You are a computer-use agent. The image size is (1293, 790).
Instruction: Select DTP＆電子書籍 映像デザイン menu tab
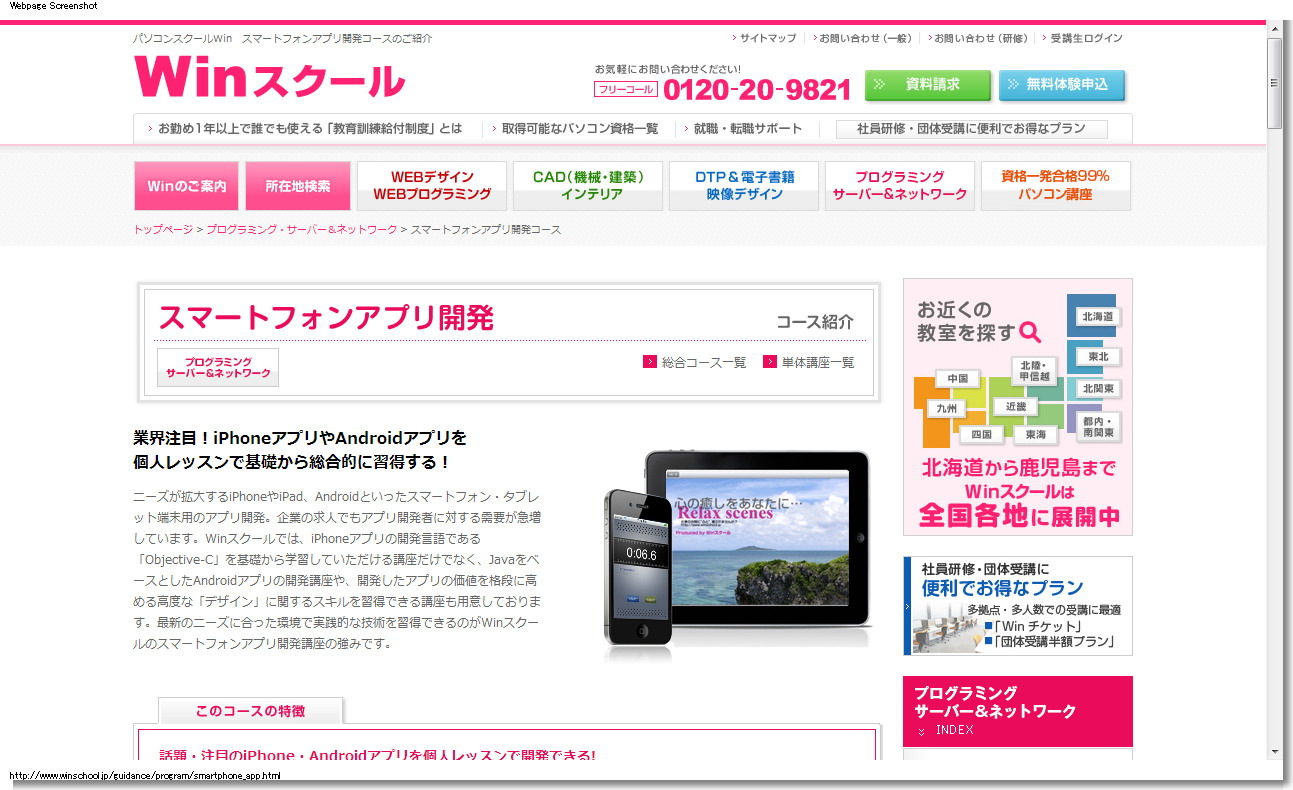click(744, 186)
